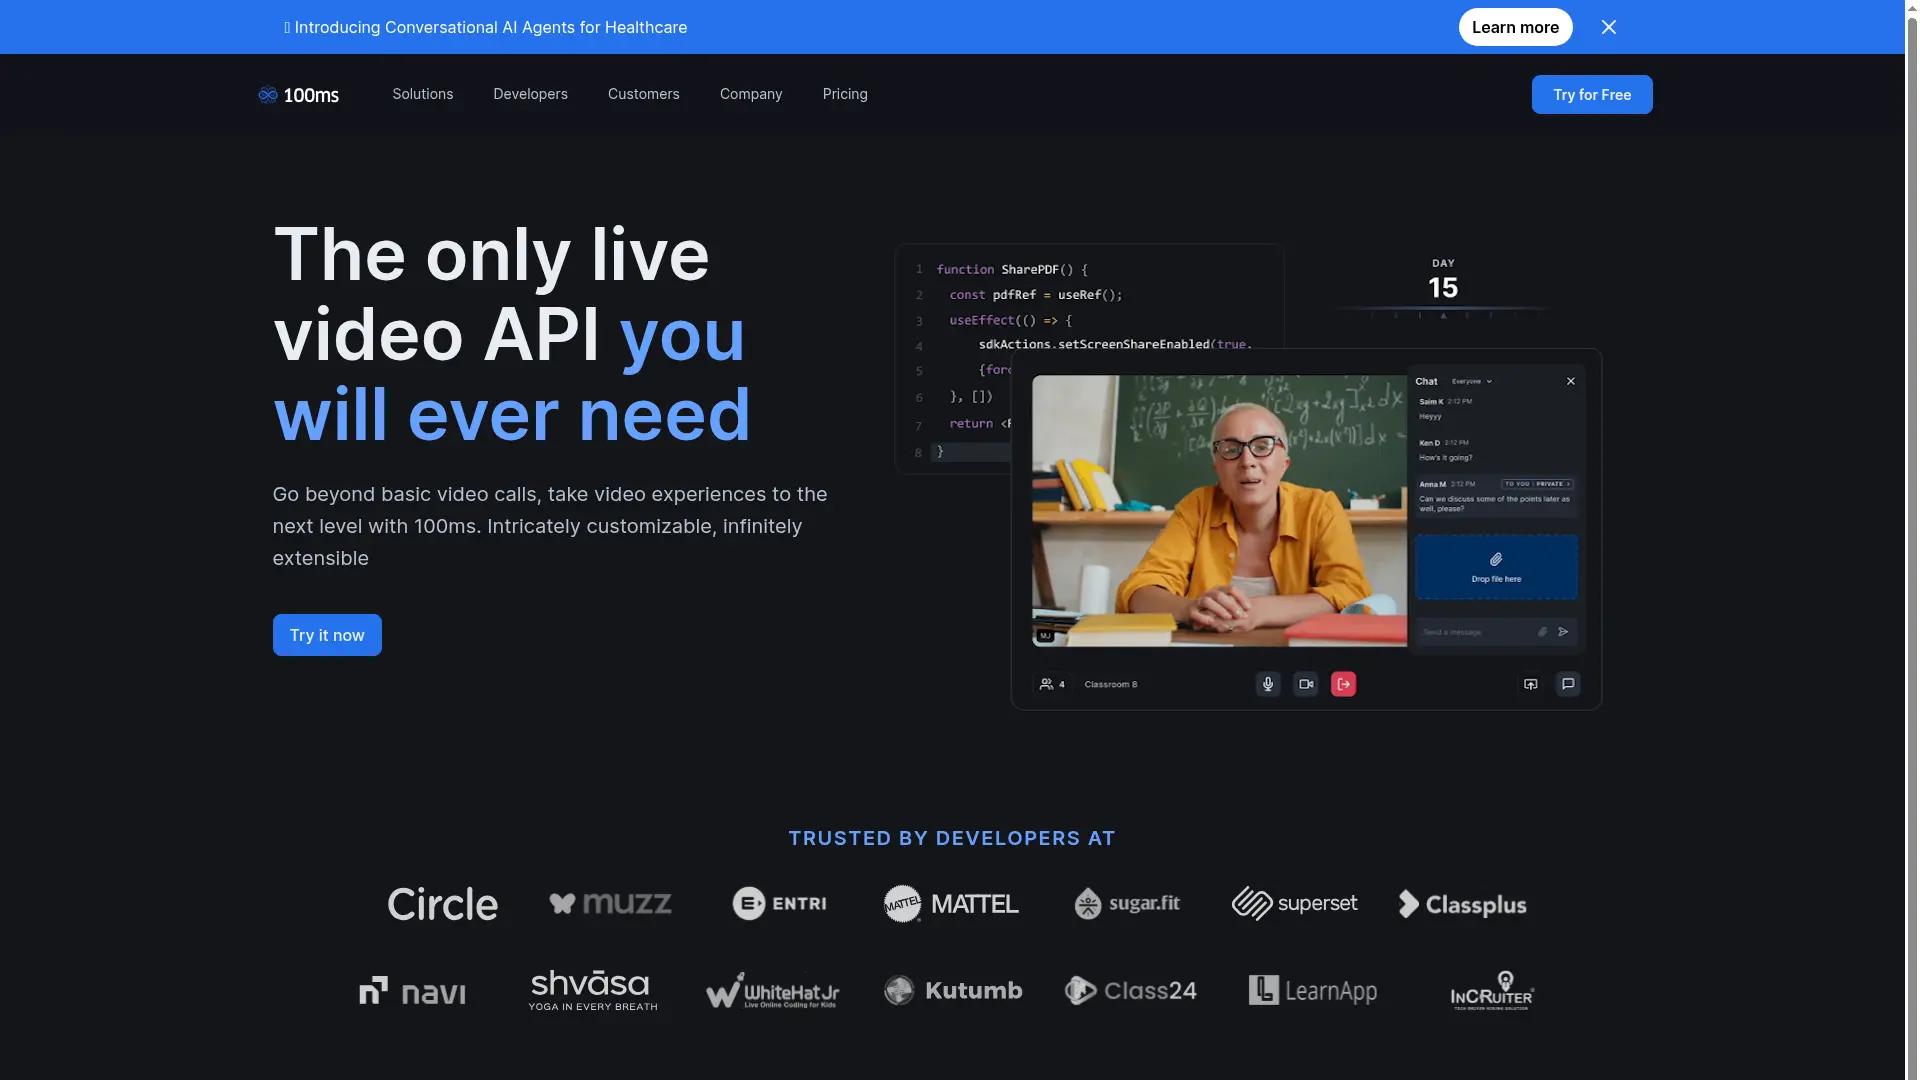Click the participants icon showing 4 attendees
This screenshot has height=1080, width=1920.
tap(1050, 684)
